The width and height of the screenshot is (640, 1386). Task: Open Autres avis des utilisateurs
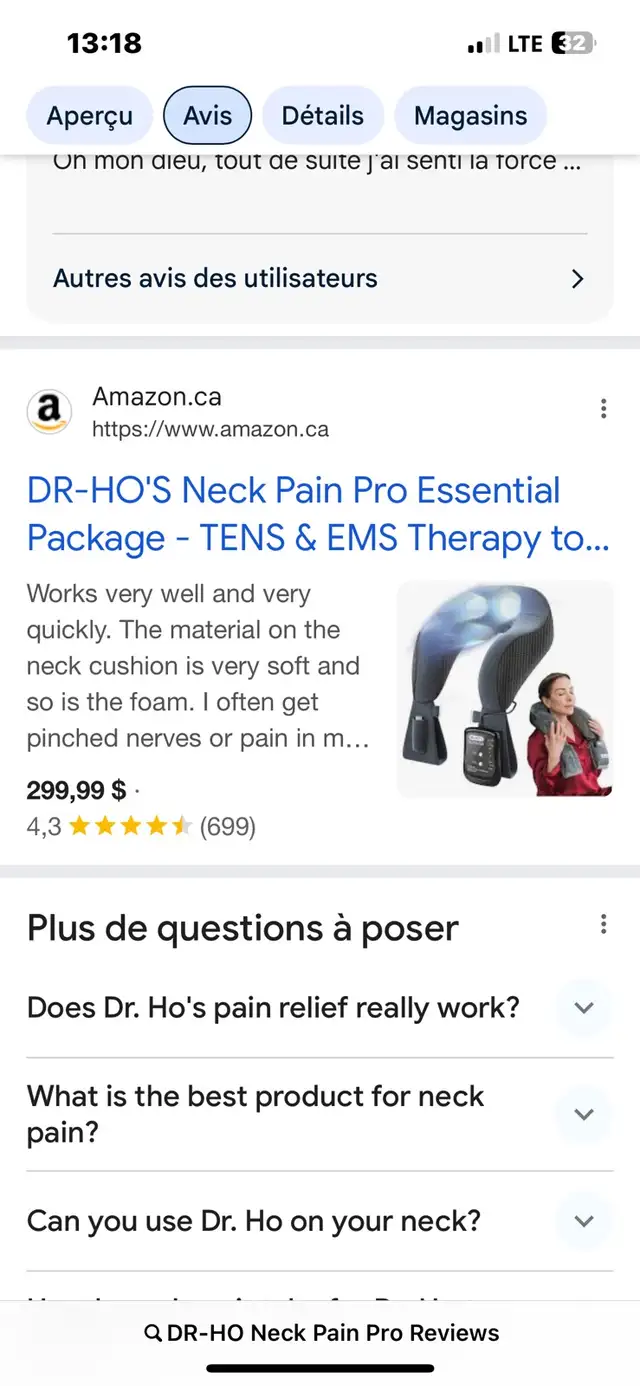320,279
